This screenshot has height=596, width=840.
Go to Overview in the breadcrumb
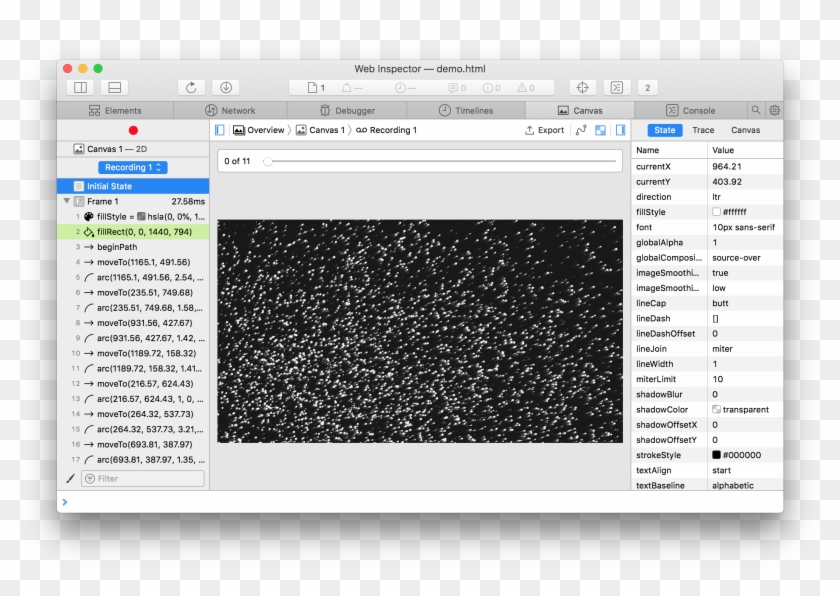click(x=259, y=130)
